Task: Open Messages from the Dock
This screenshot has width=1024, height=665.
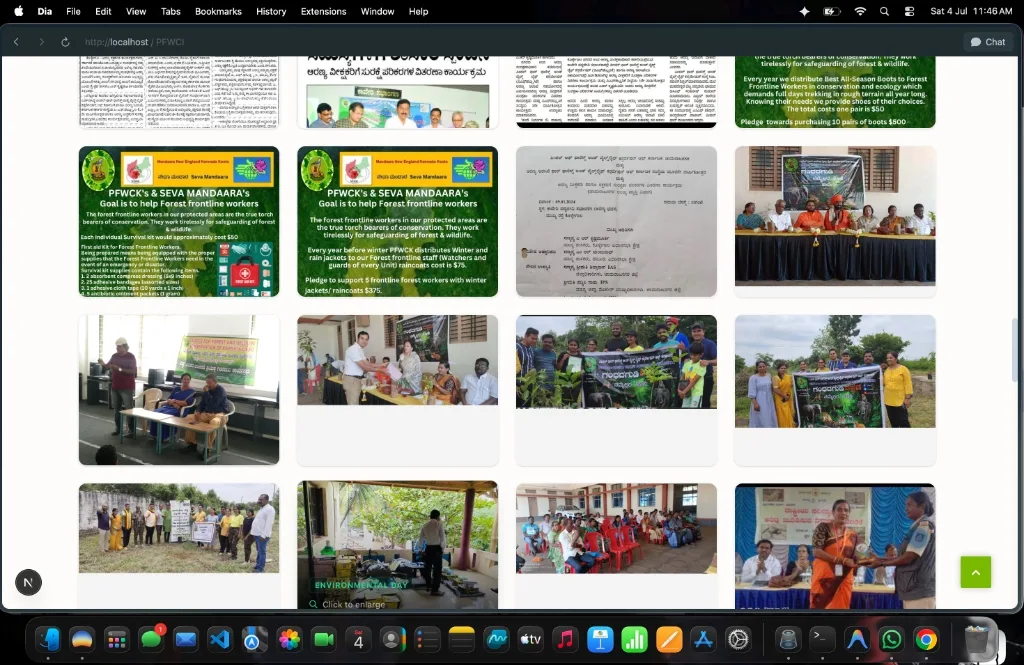Action: tap(152, 640)
